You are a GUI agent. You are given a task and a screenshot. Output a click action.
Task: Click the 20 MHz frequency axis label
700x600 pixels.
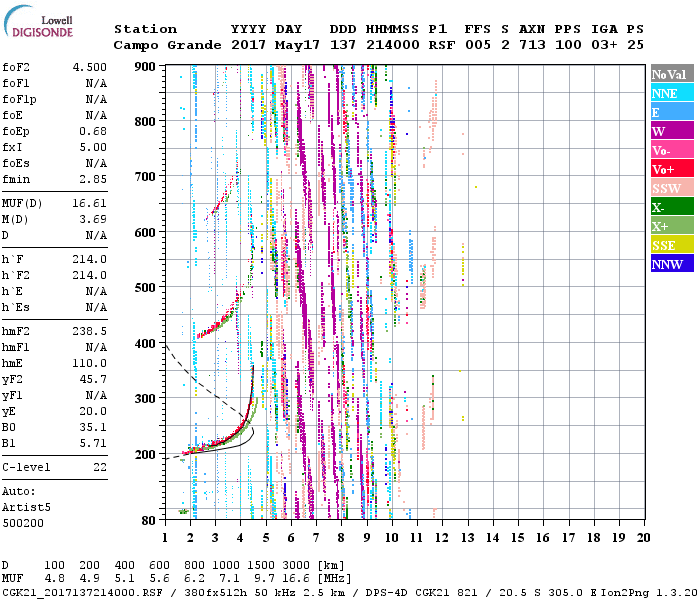[x=643, y=538]
